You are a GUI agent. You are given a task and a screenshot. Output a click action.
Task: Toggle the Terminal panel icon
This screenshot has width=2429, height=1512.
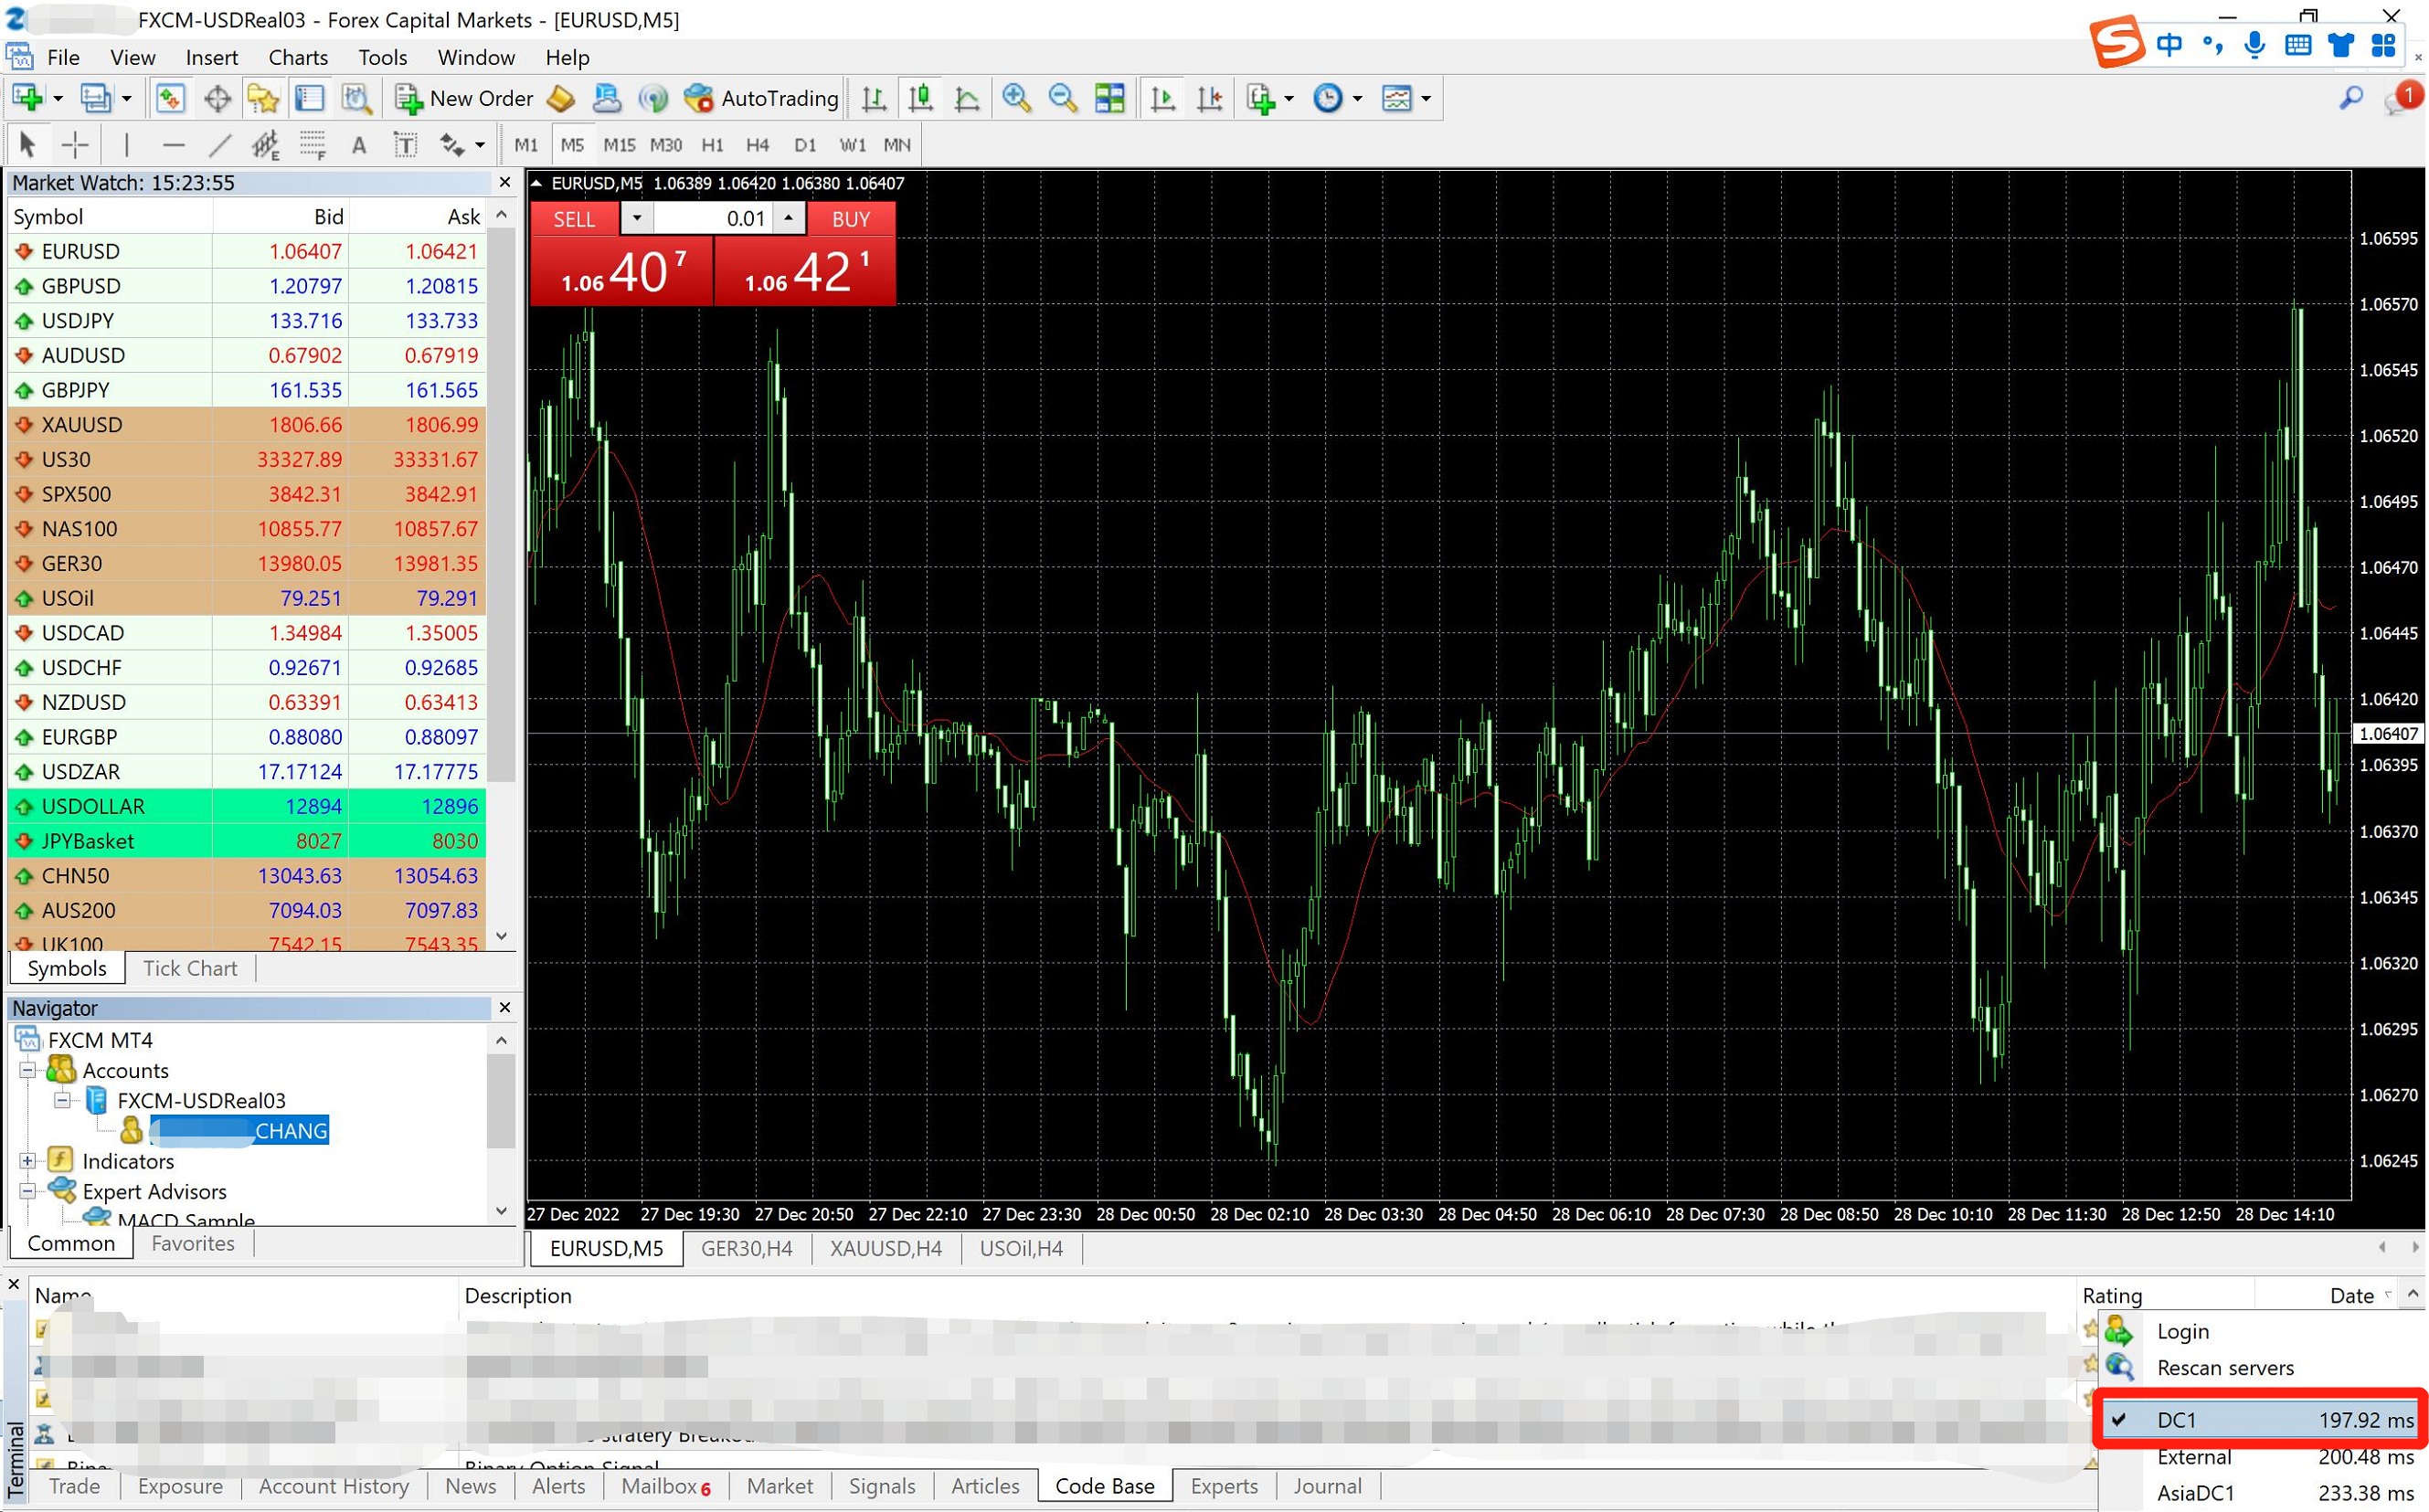pos(309,98)
